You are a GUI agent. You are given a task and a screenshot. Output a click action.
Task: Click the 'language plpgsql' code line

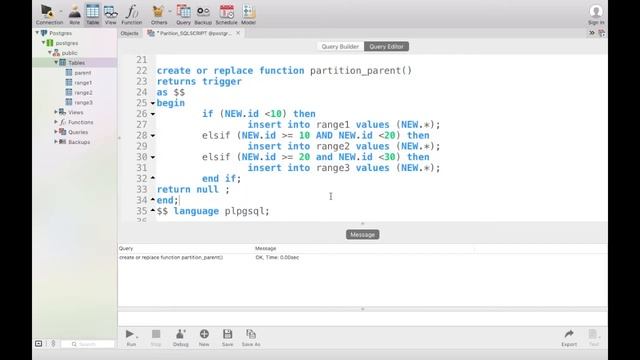[x=213, y=211]
